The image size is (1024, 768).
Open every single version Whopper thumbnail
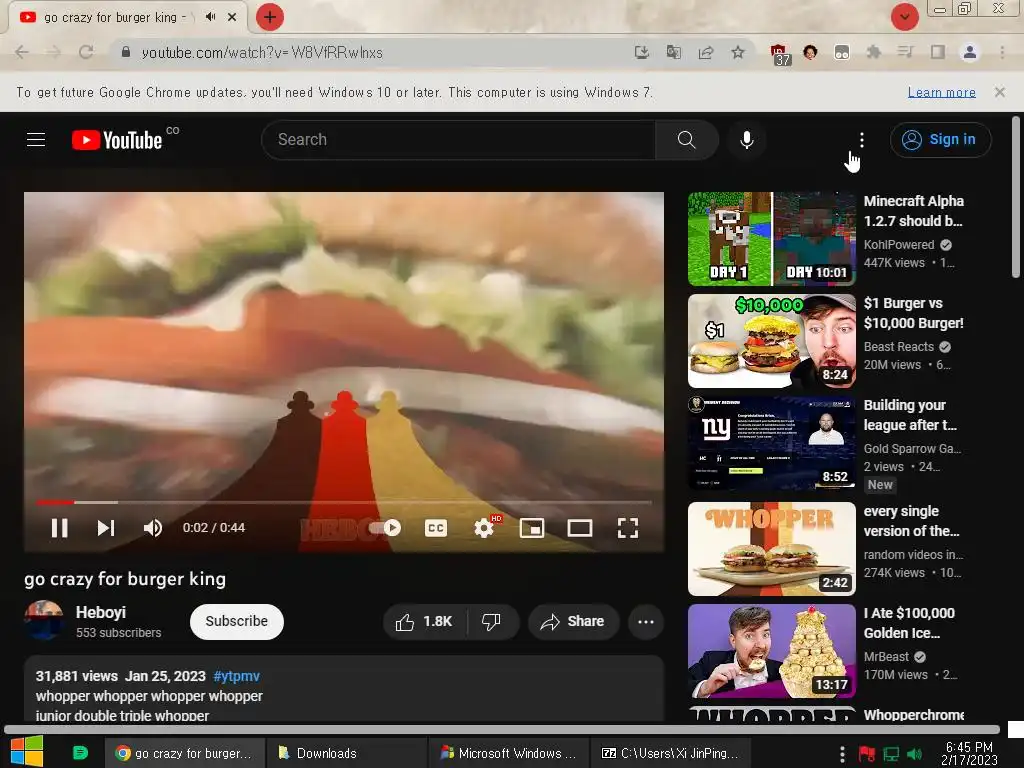coord(771,549)
